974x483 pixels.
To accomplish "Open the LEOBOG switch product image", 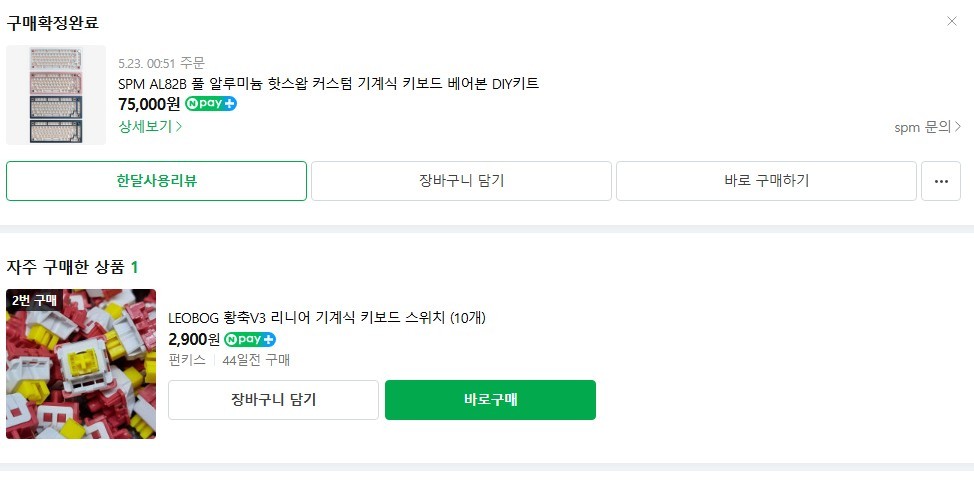I will (x=81, y=364).
